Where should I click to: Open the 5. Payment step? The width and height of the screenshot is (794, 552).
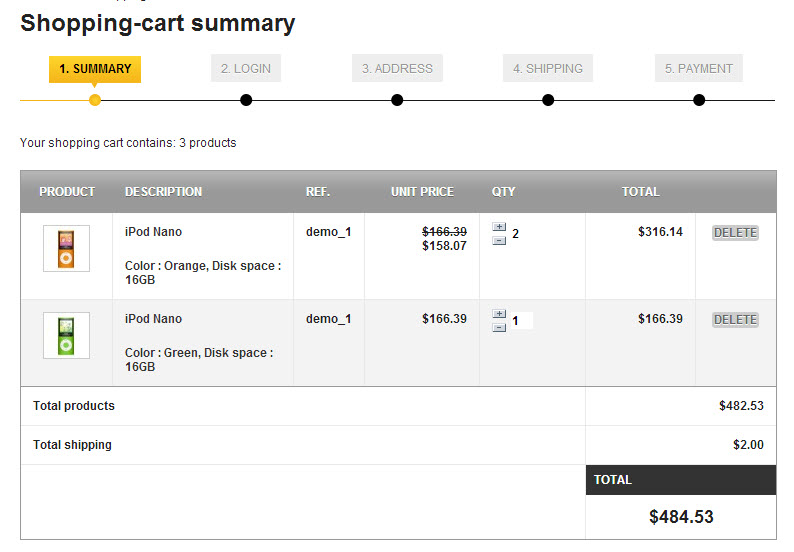699,69
